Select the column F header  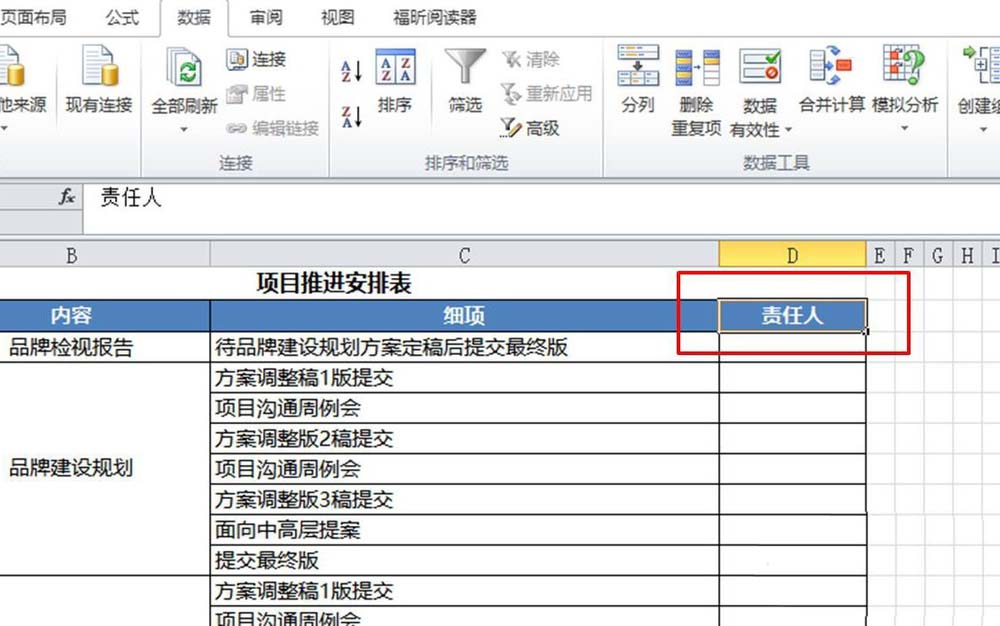(x=909, y=255)
